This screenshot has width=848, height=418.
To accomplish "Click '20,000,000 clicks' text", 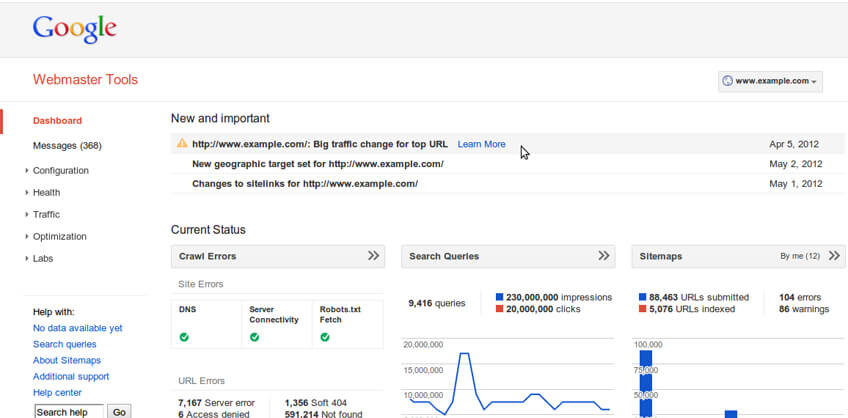I will pos(543,309).
